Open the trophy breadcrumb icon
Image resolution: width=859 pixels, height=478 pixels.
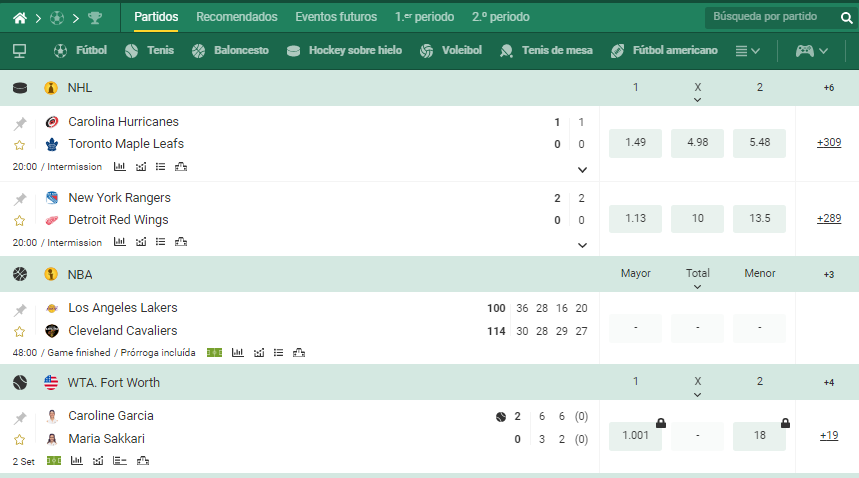pos(95,18)
